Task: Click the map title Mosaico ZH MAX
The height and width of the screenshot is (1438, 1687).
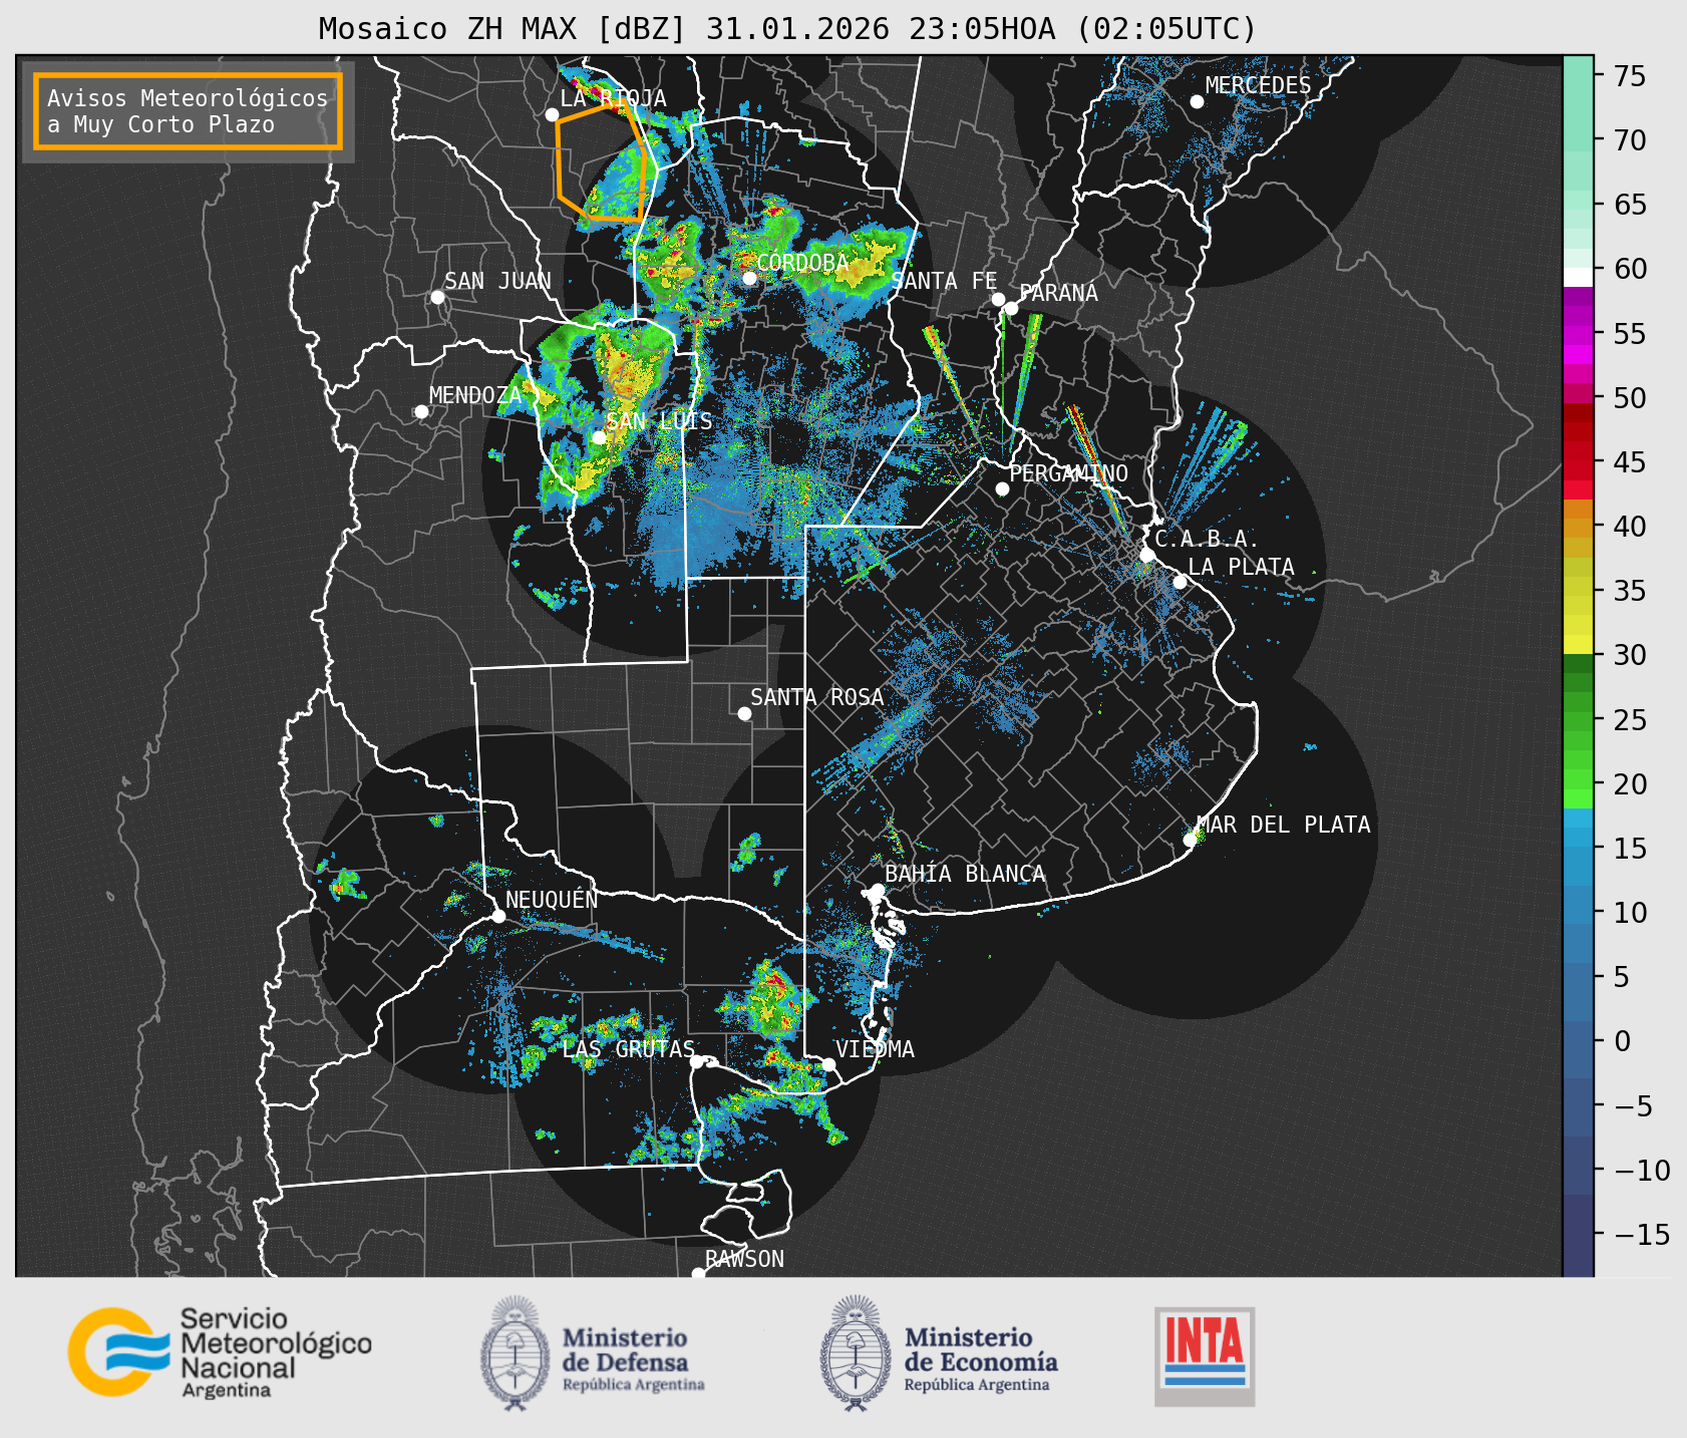Action: tap(787, 28)
